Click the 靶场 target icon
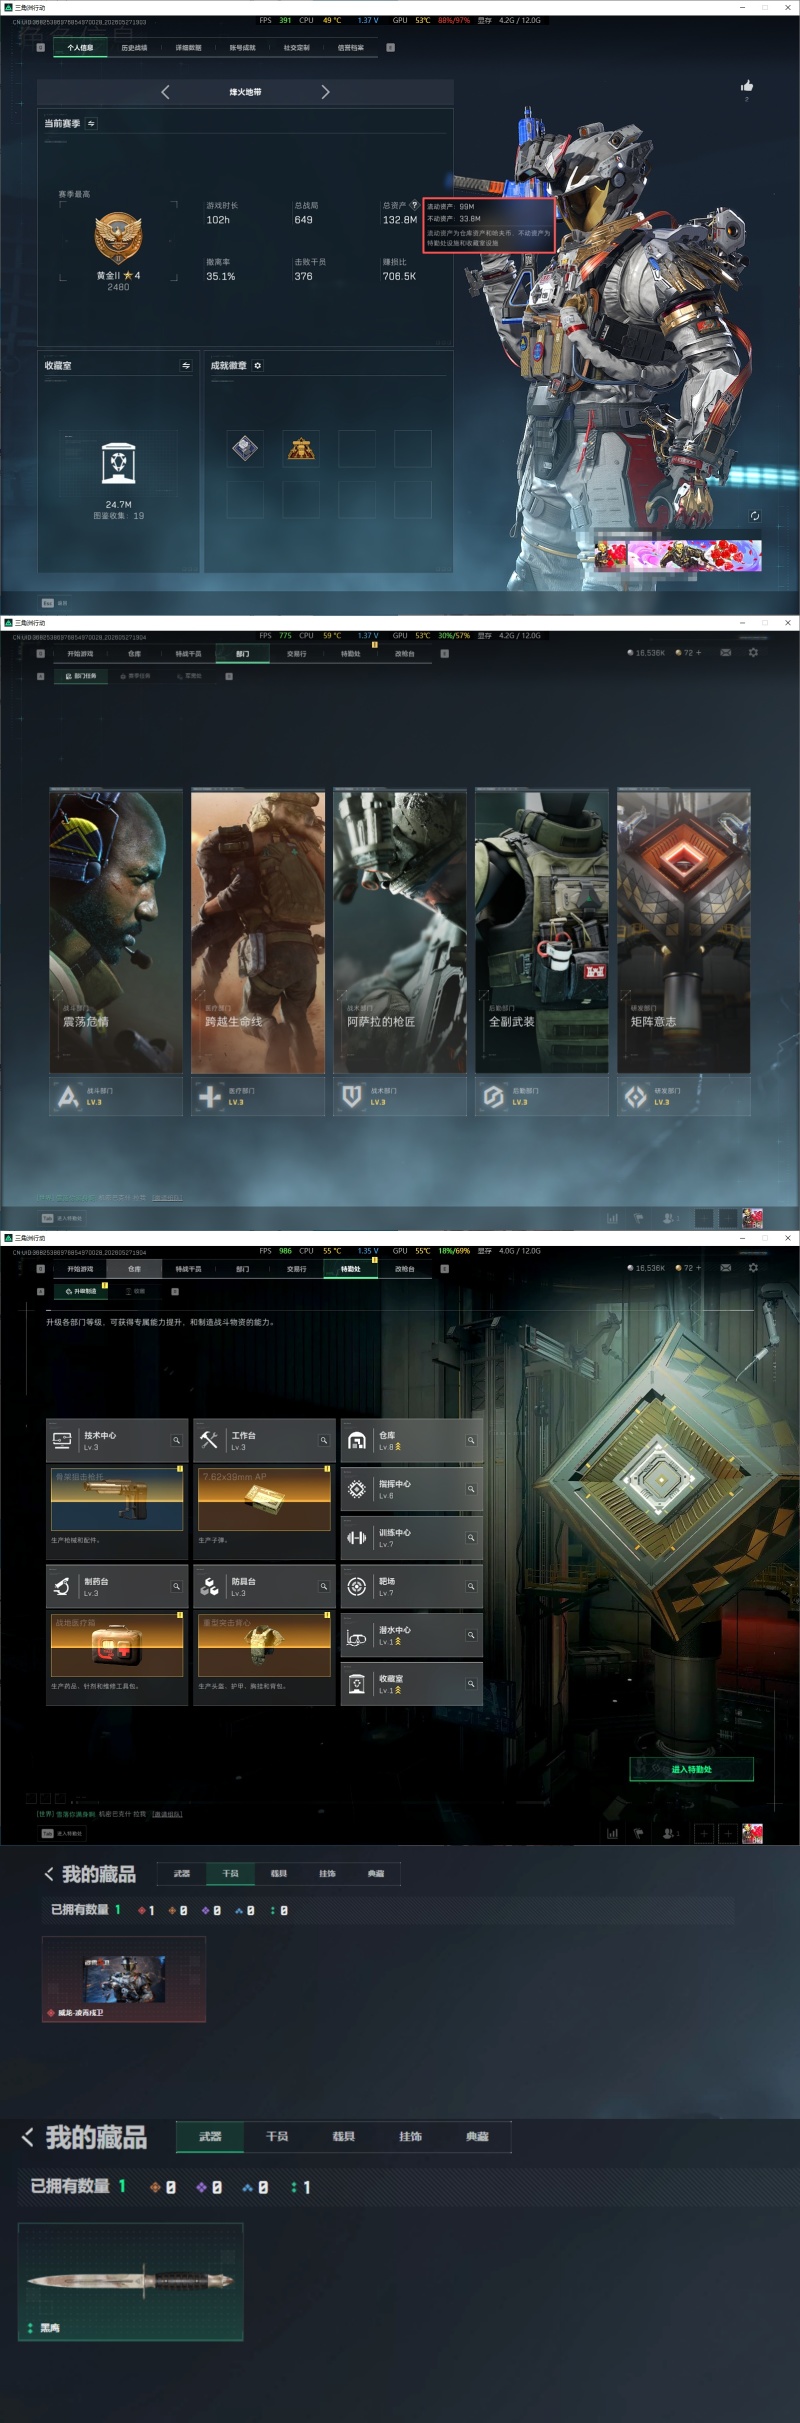This screenshot has height=2423, width=800. pos(357,1586)
